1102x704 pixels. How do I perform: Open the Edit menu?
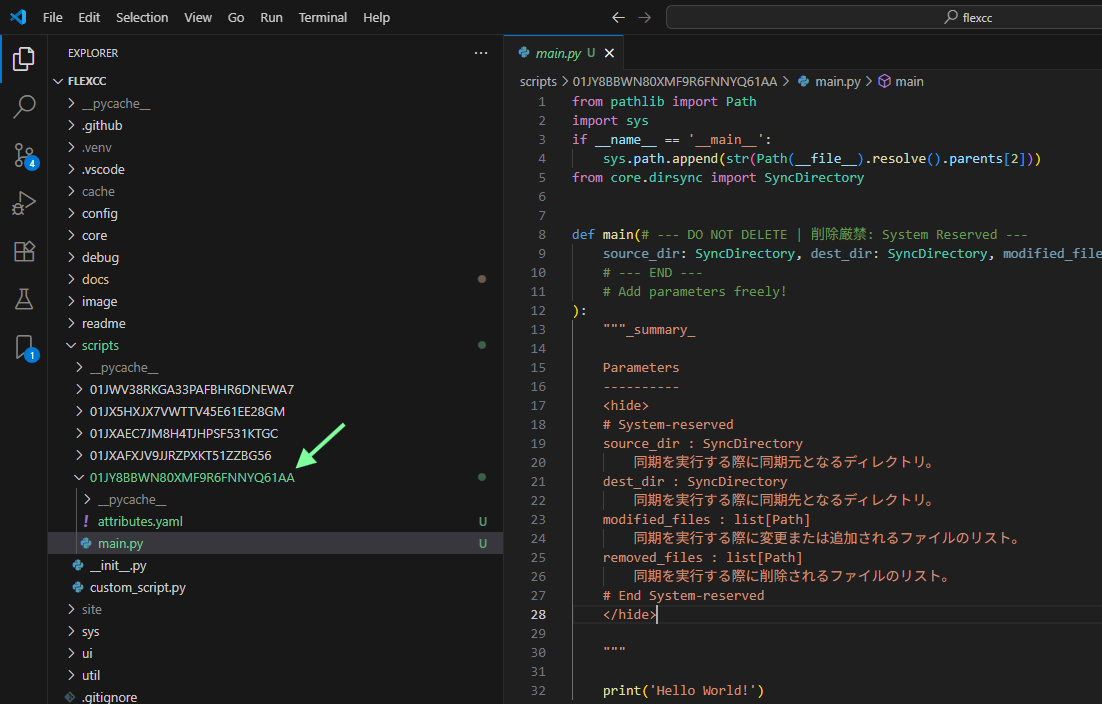point(89,17)
